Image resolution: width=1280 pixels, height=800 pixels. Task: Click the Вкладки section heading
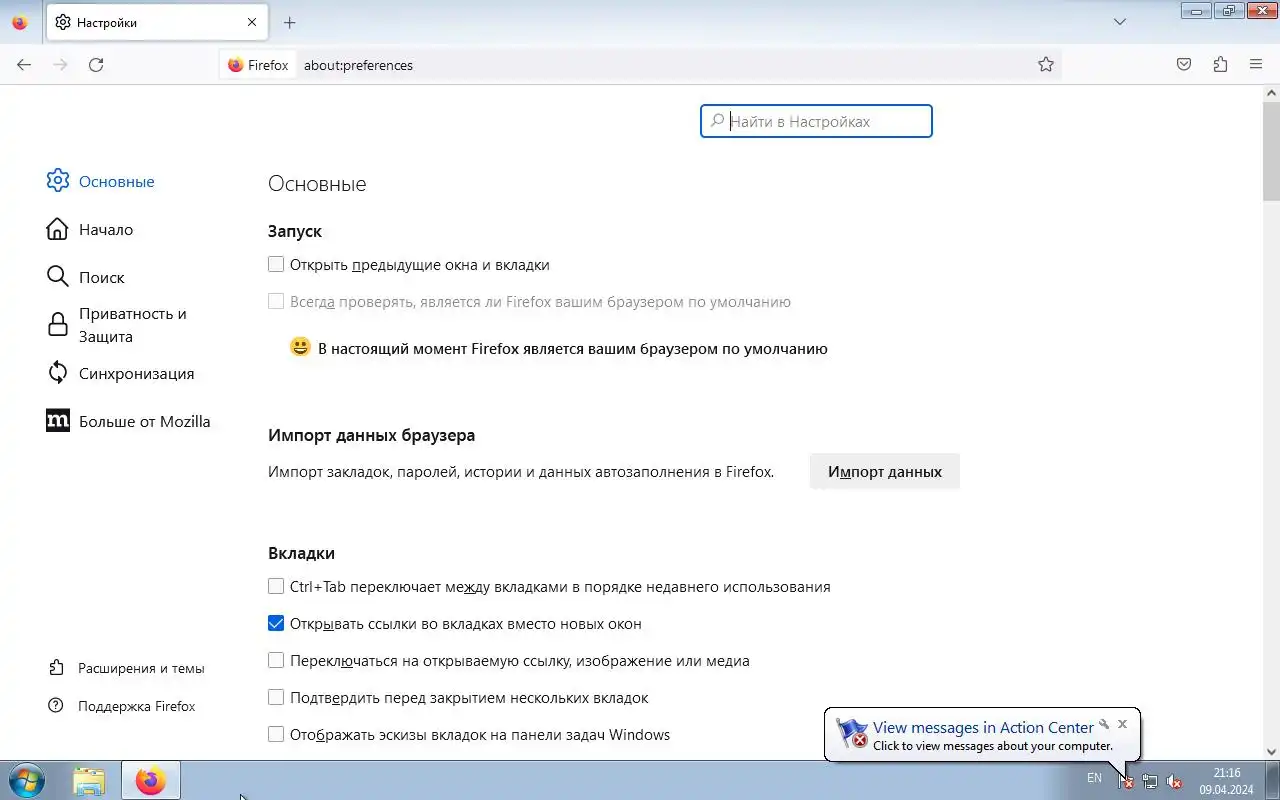(301, 553)
